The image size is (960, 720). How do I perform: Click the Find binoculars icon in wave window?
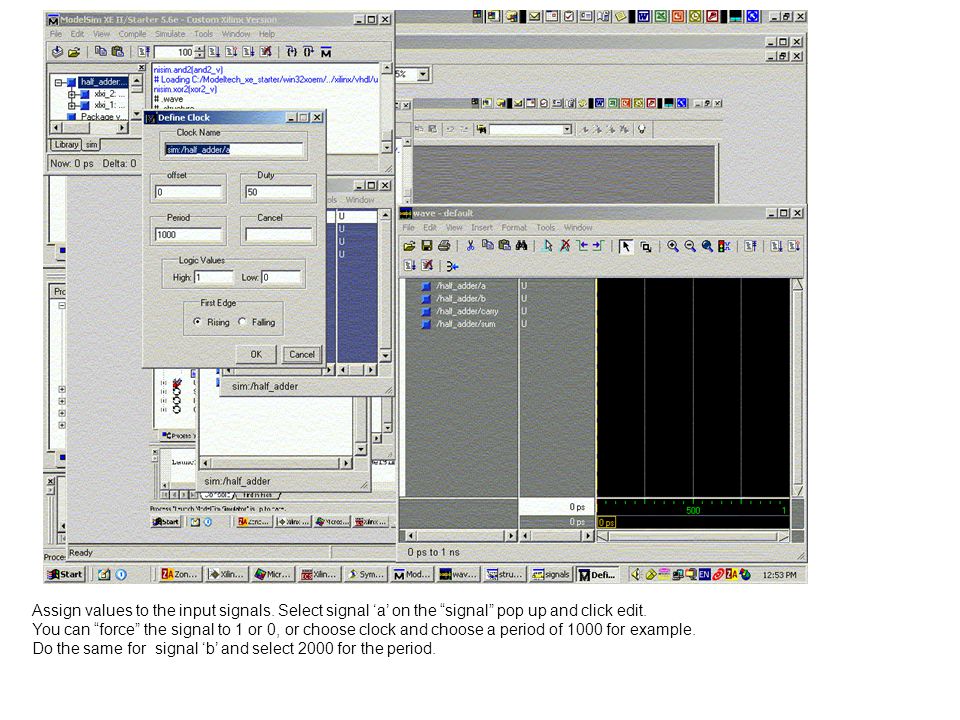click(522, 246)
